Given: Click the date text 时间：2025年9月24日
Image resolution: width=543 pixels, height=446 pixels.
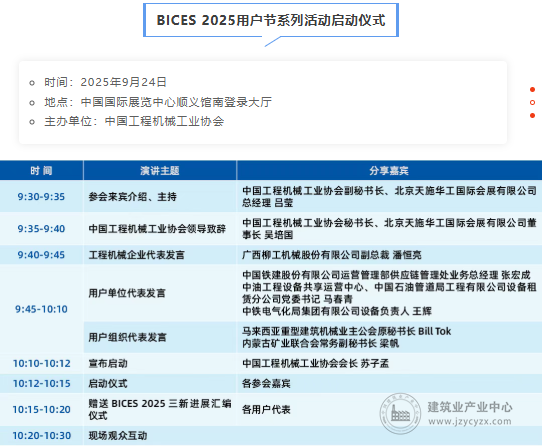Looking at the screenshot, I should [106, 82].
